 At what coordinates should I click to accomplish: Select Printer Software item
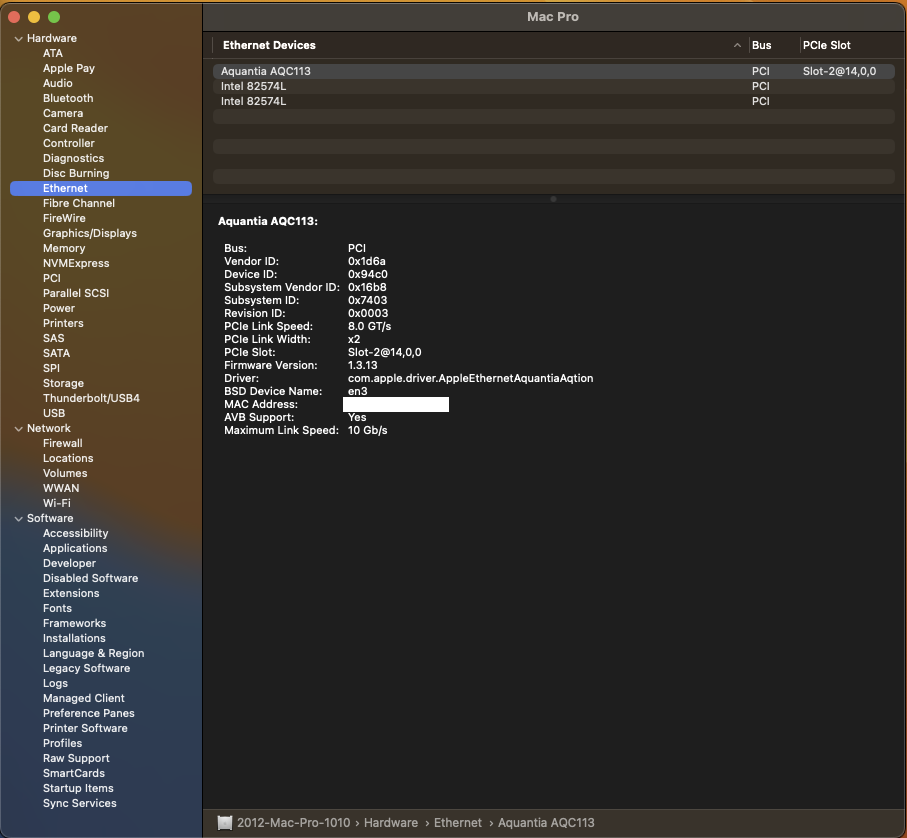[85, 729]
